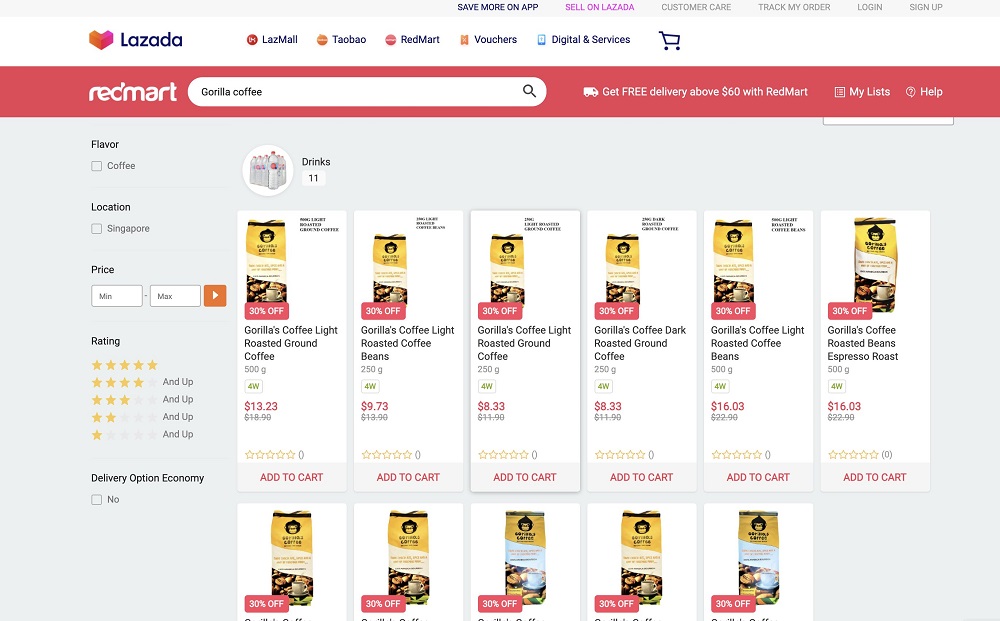Click the Digital & Services icon
The width and height of the screenshot is (1000, 621).
pyautogui.click(x=541, y=40)
